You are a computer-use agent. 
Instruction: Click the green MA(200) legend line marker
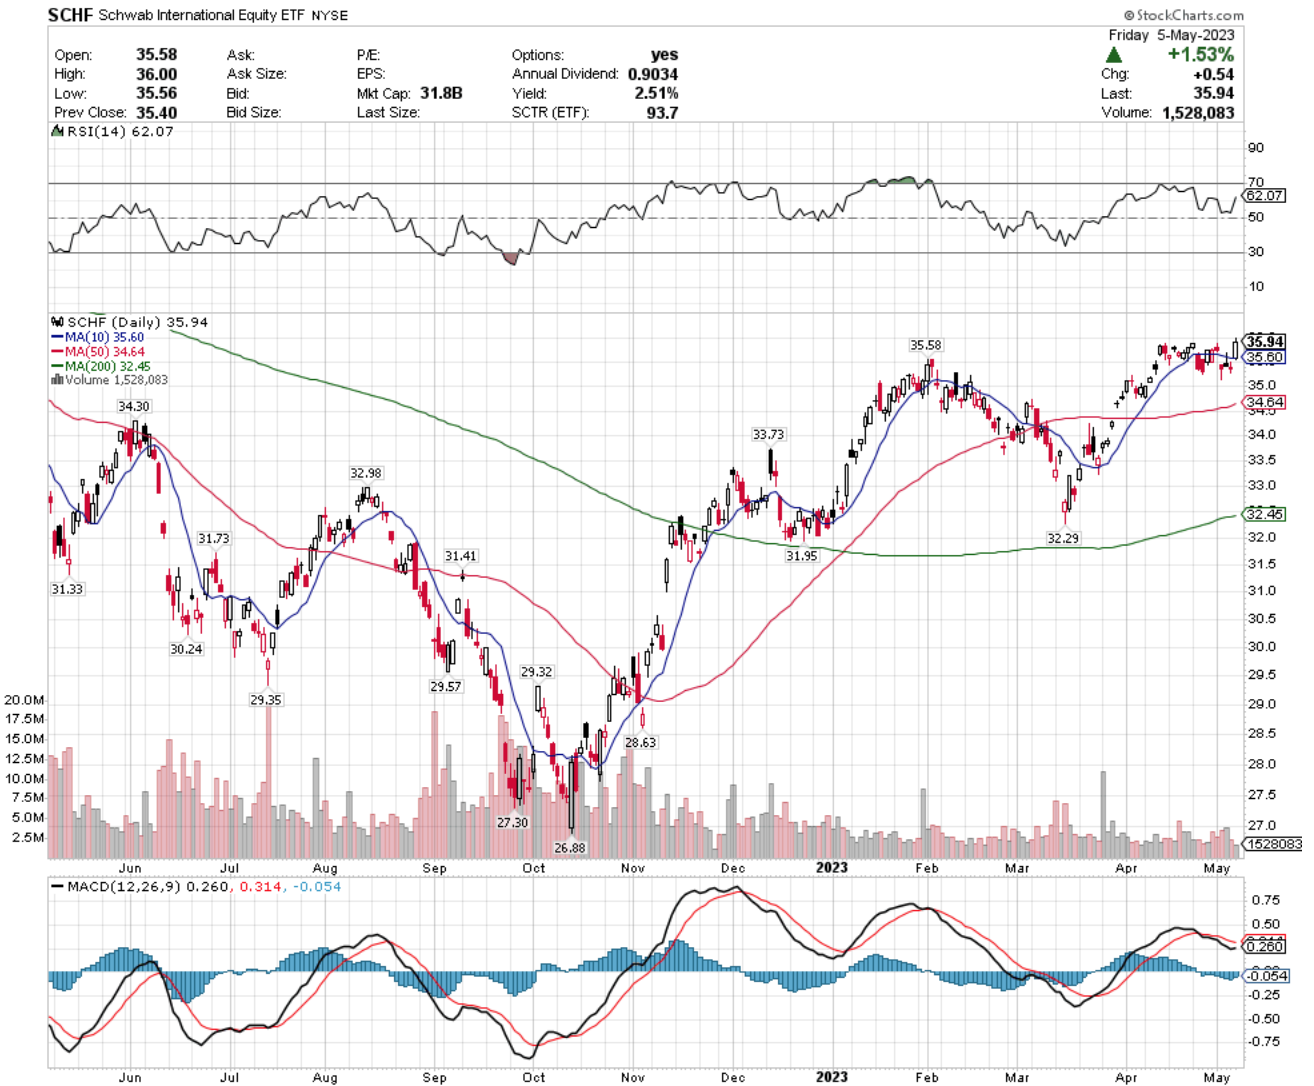tap(57, 367)
